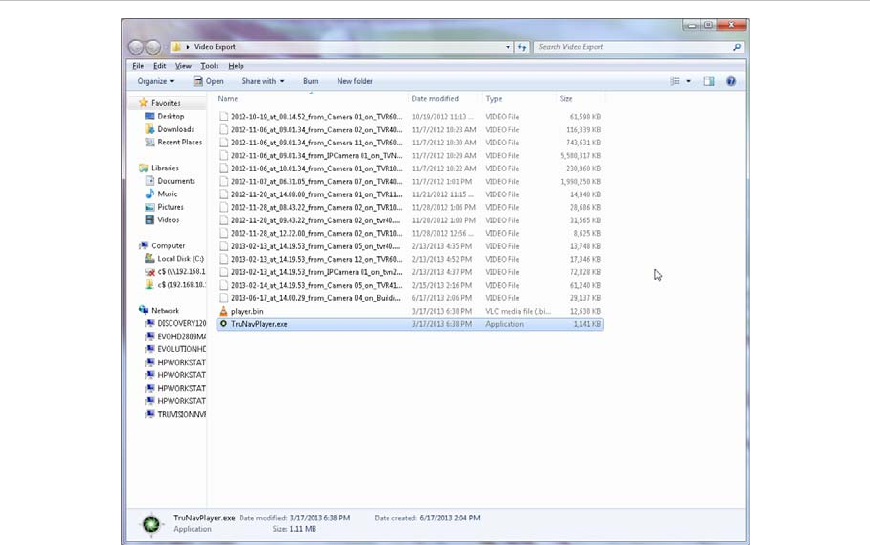Sort by Type column header
The width and height of the screenshot is (870, 545).
click(494, 99)
